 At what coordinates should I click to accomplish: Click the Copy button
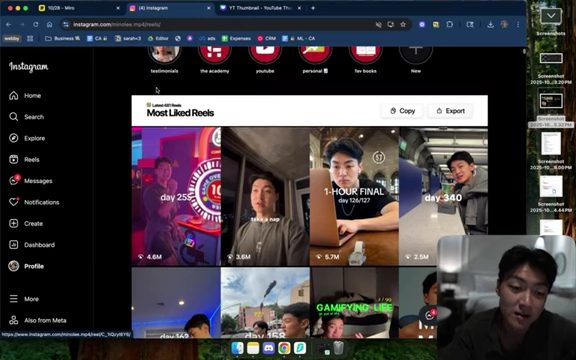[x=402, y=111]
